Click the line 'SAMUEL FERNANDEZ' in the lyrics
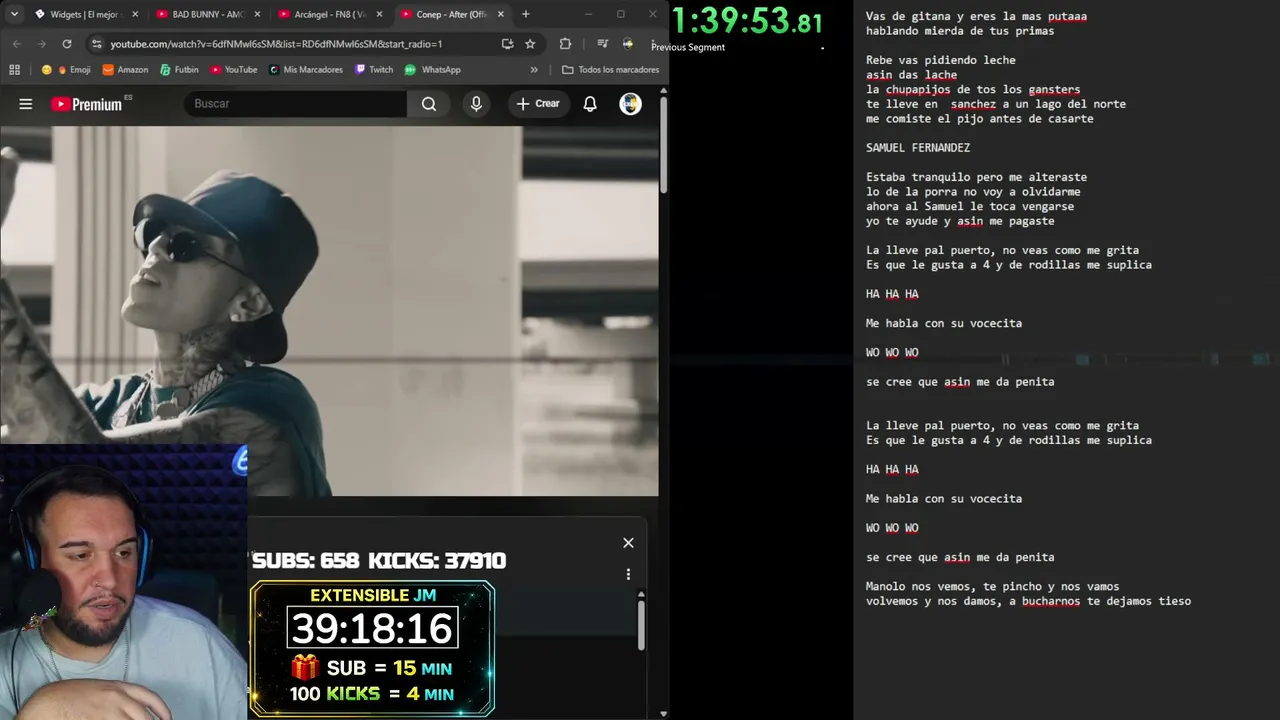Viewport: 1280px width, 720px height. pyautogui.click(x=918, y=148)
